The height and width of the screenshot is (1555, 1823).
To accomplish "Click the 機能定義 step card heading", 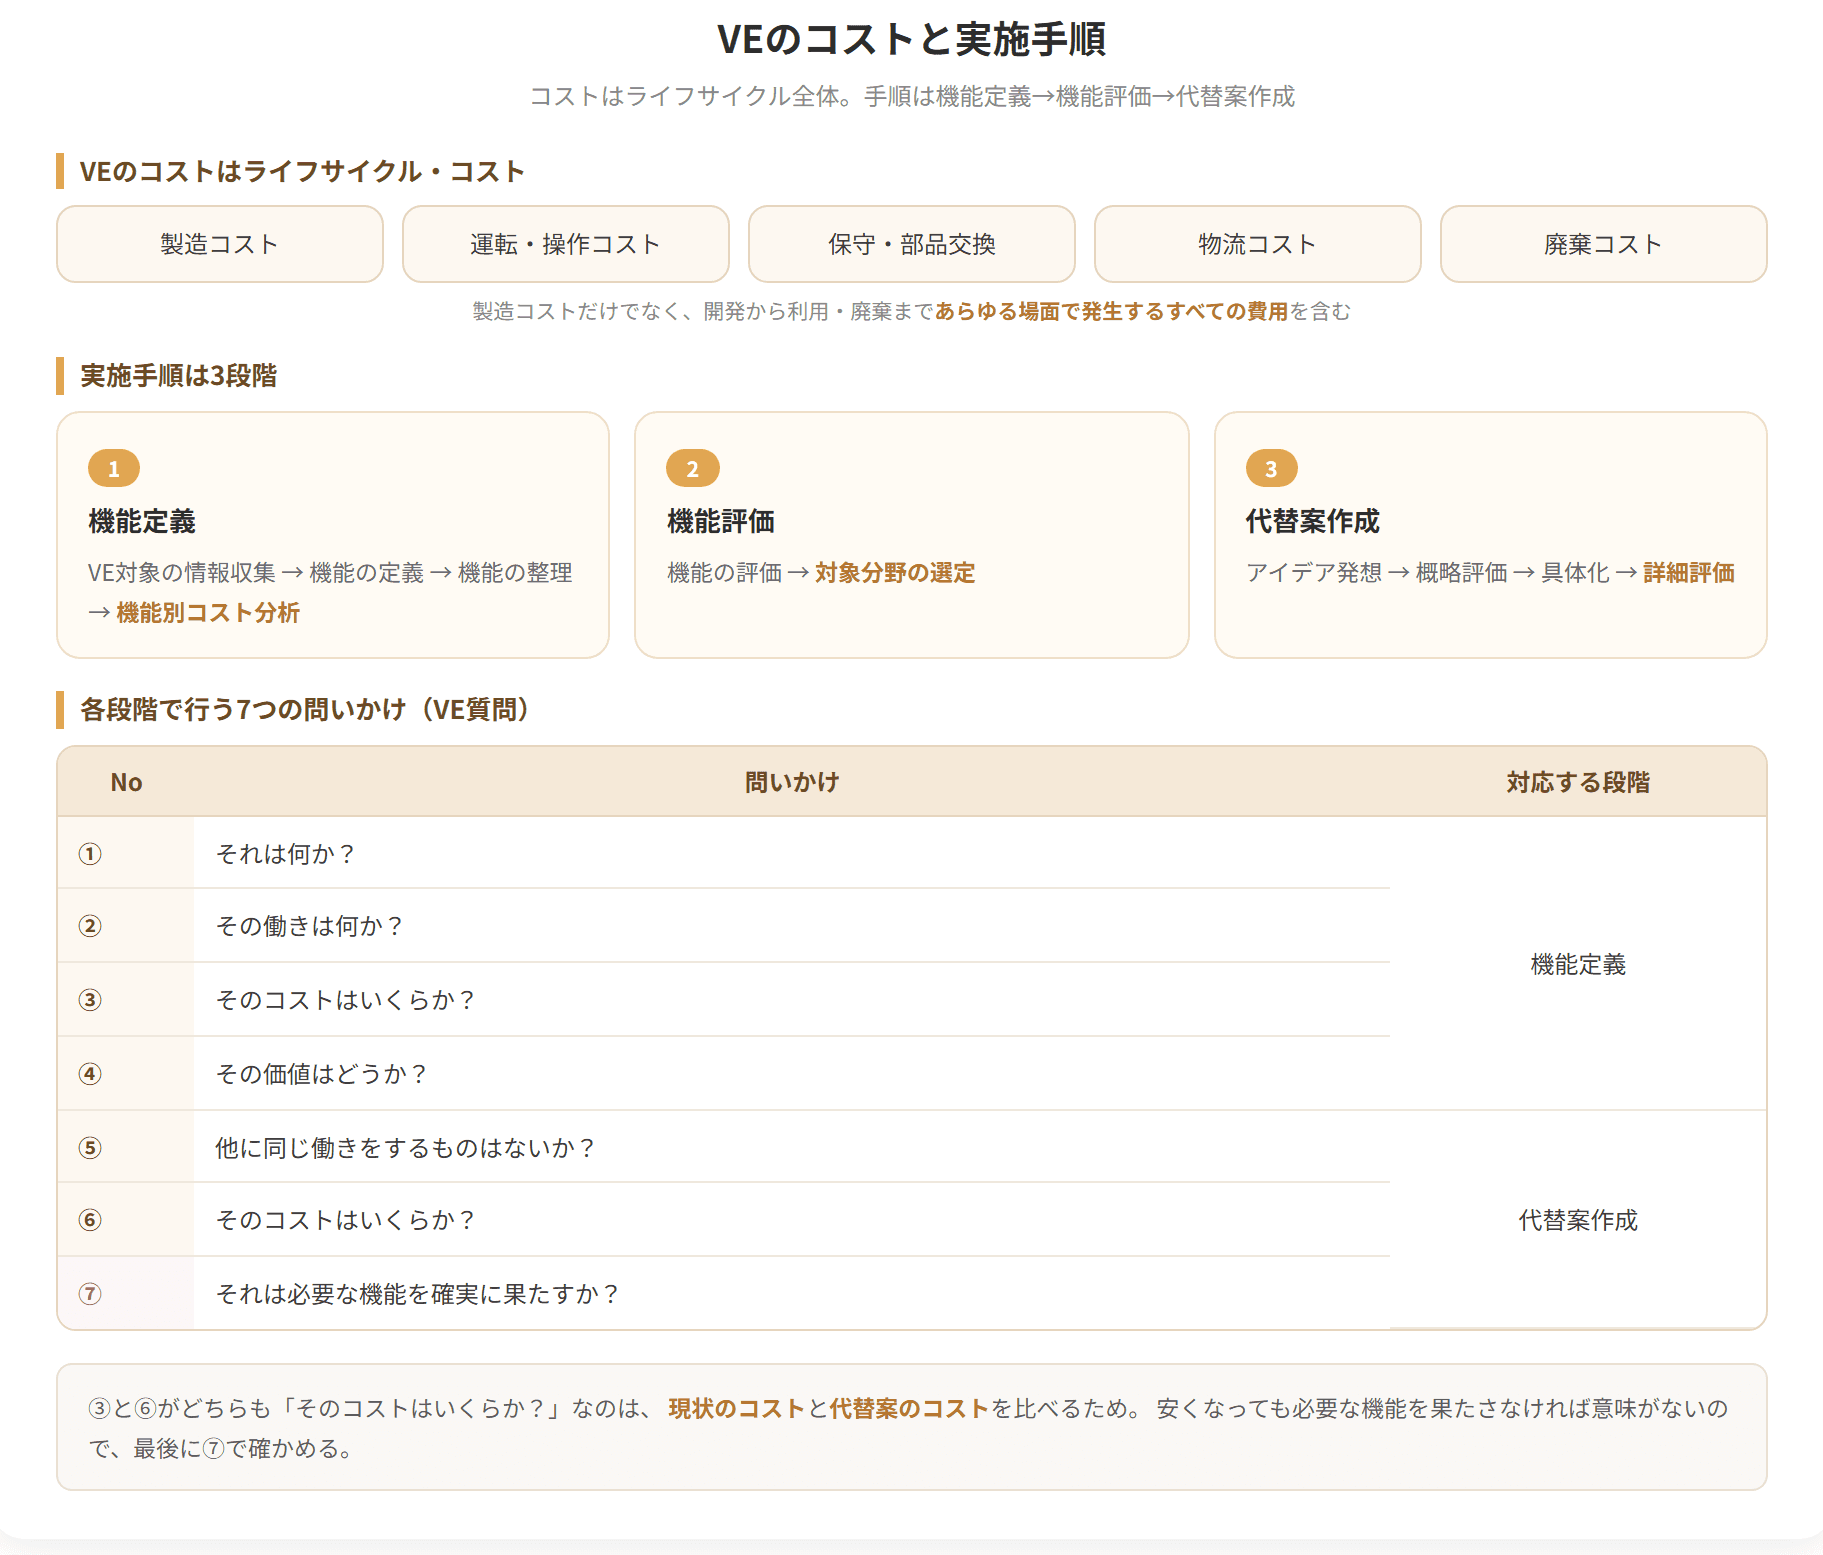I will [142, 521].
